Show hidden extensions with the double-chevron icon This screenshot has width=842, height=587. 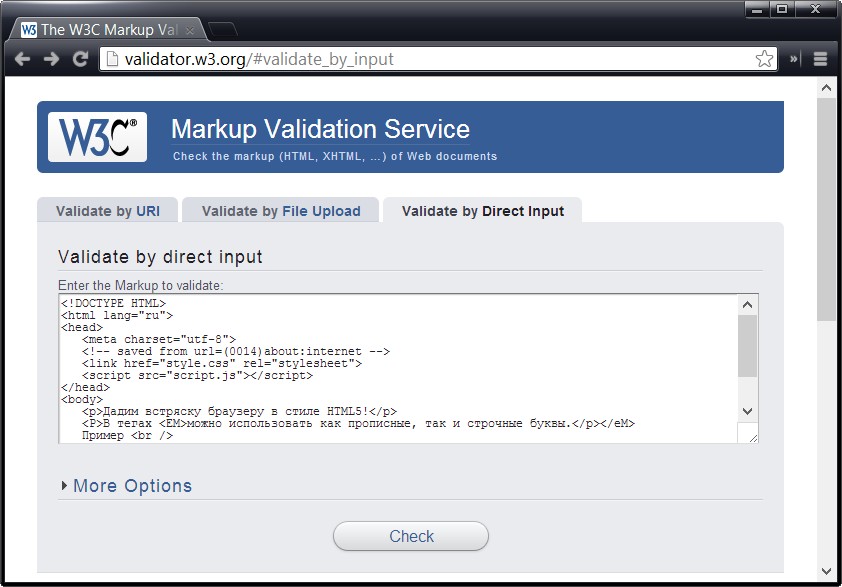tap(794, 59)
